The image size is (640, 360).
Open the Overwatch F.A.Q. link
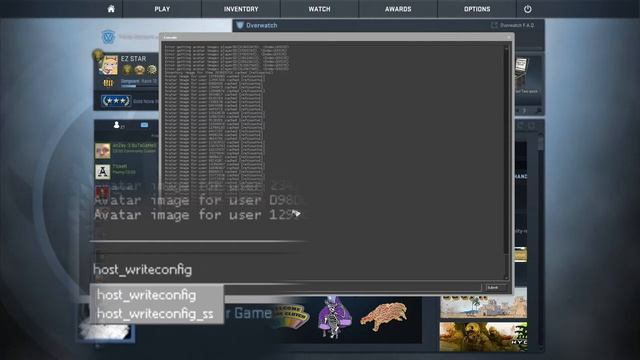pyautogui.click(x=513, y=25)
